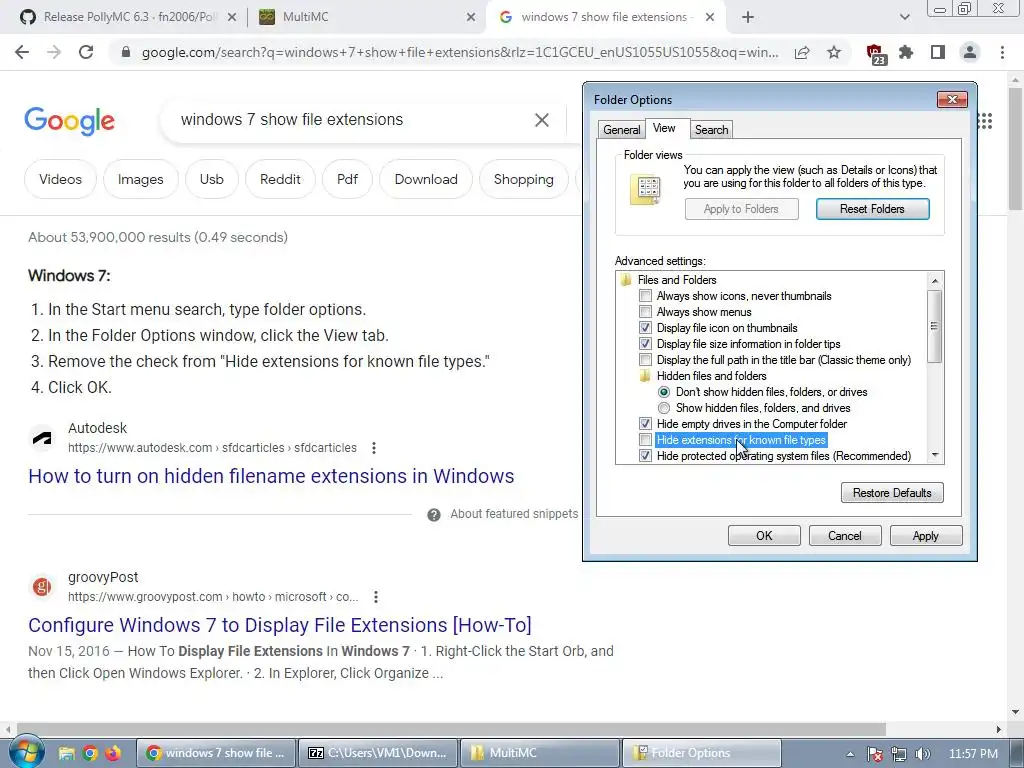Bookmark this page with the star icon
The width and height of the screenshot is (1024, 768).
[834, 52]
